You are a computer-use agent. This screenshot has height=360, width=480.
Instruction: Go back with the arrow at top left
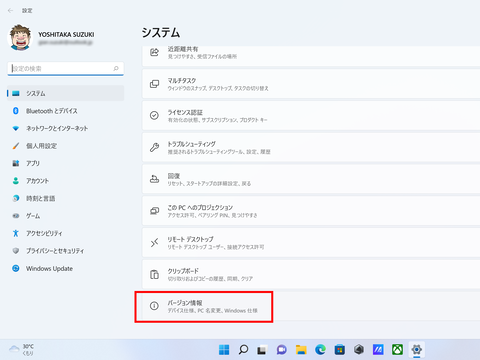point(10,11)
